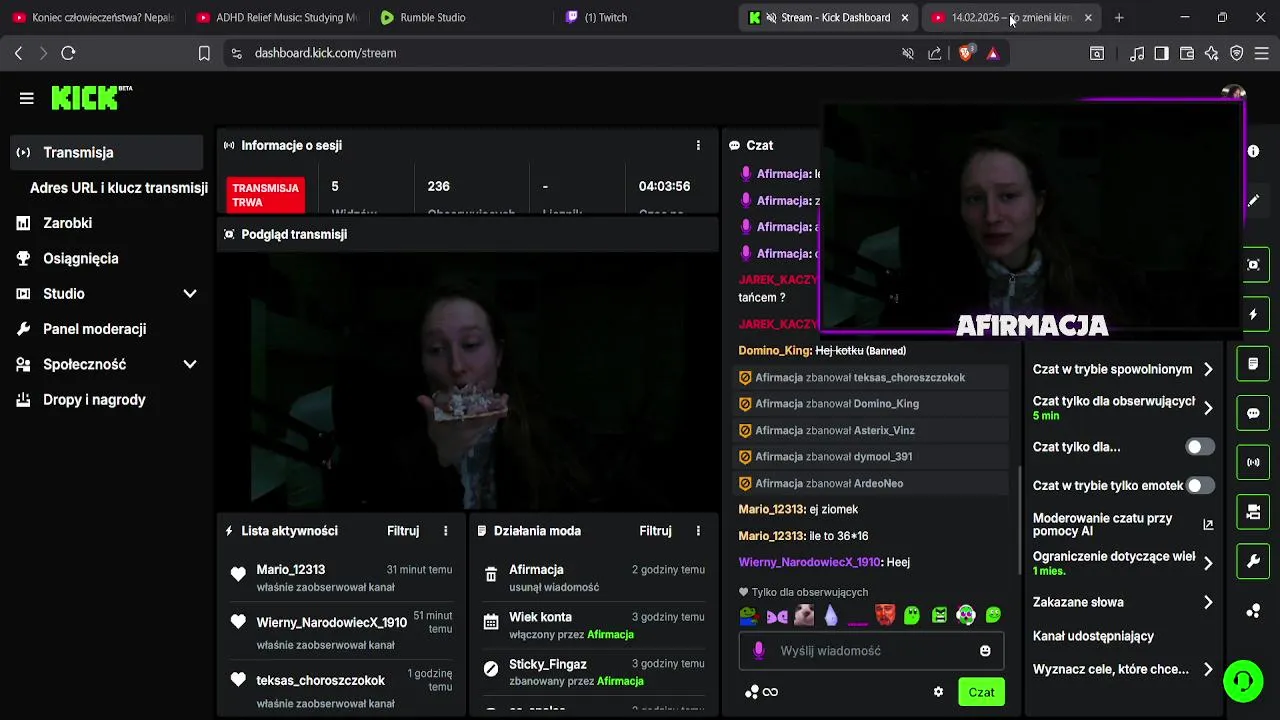Open Filtruj in Działania moda
Screen dimensions: 1280x720
click(x=655, y=531)
